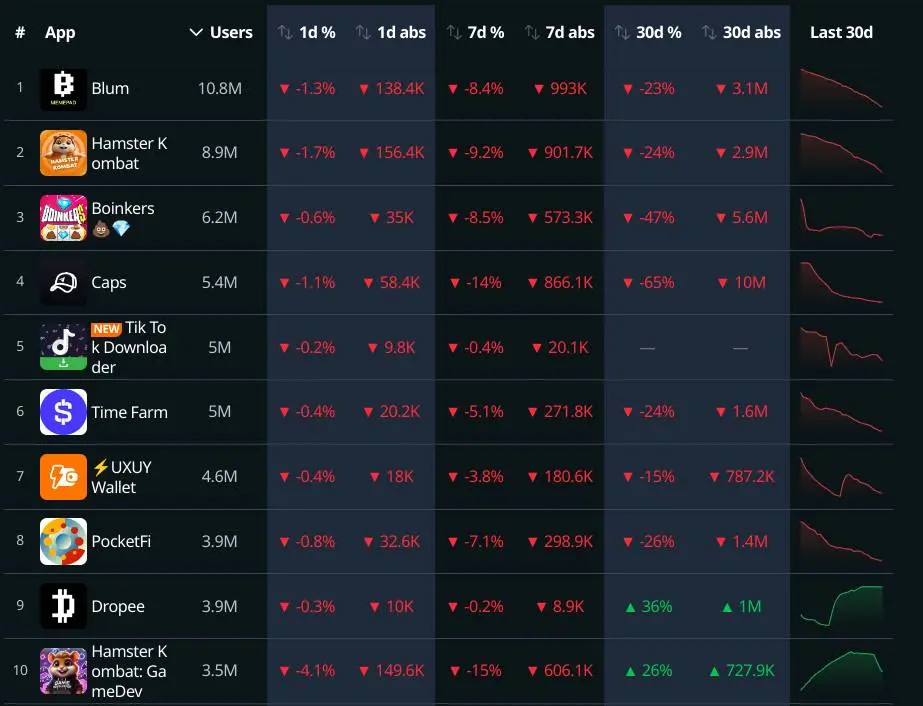Click Blum's 10.8M users value

click(220, 88)
